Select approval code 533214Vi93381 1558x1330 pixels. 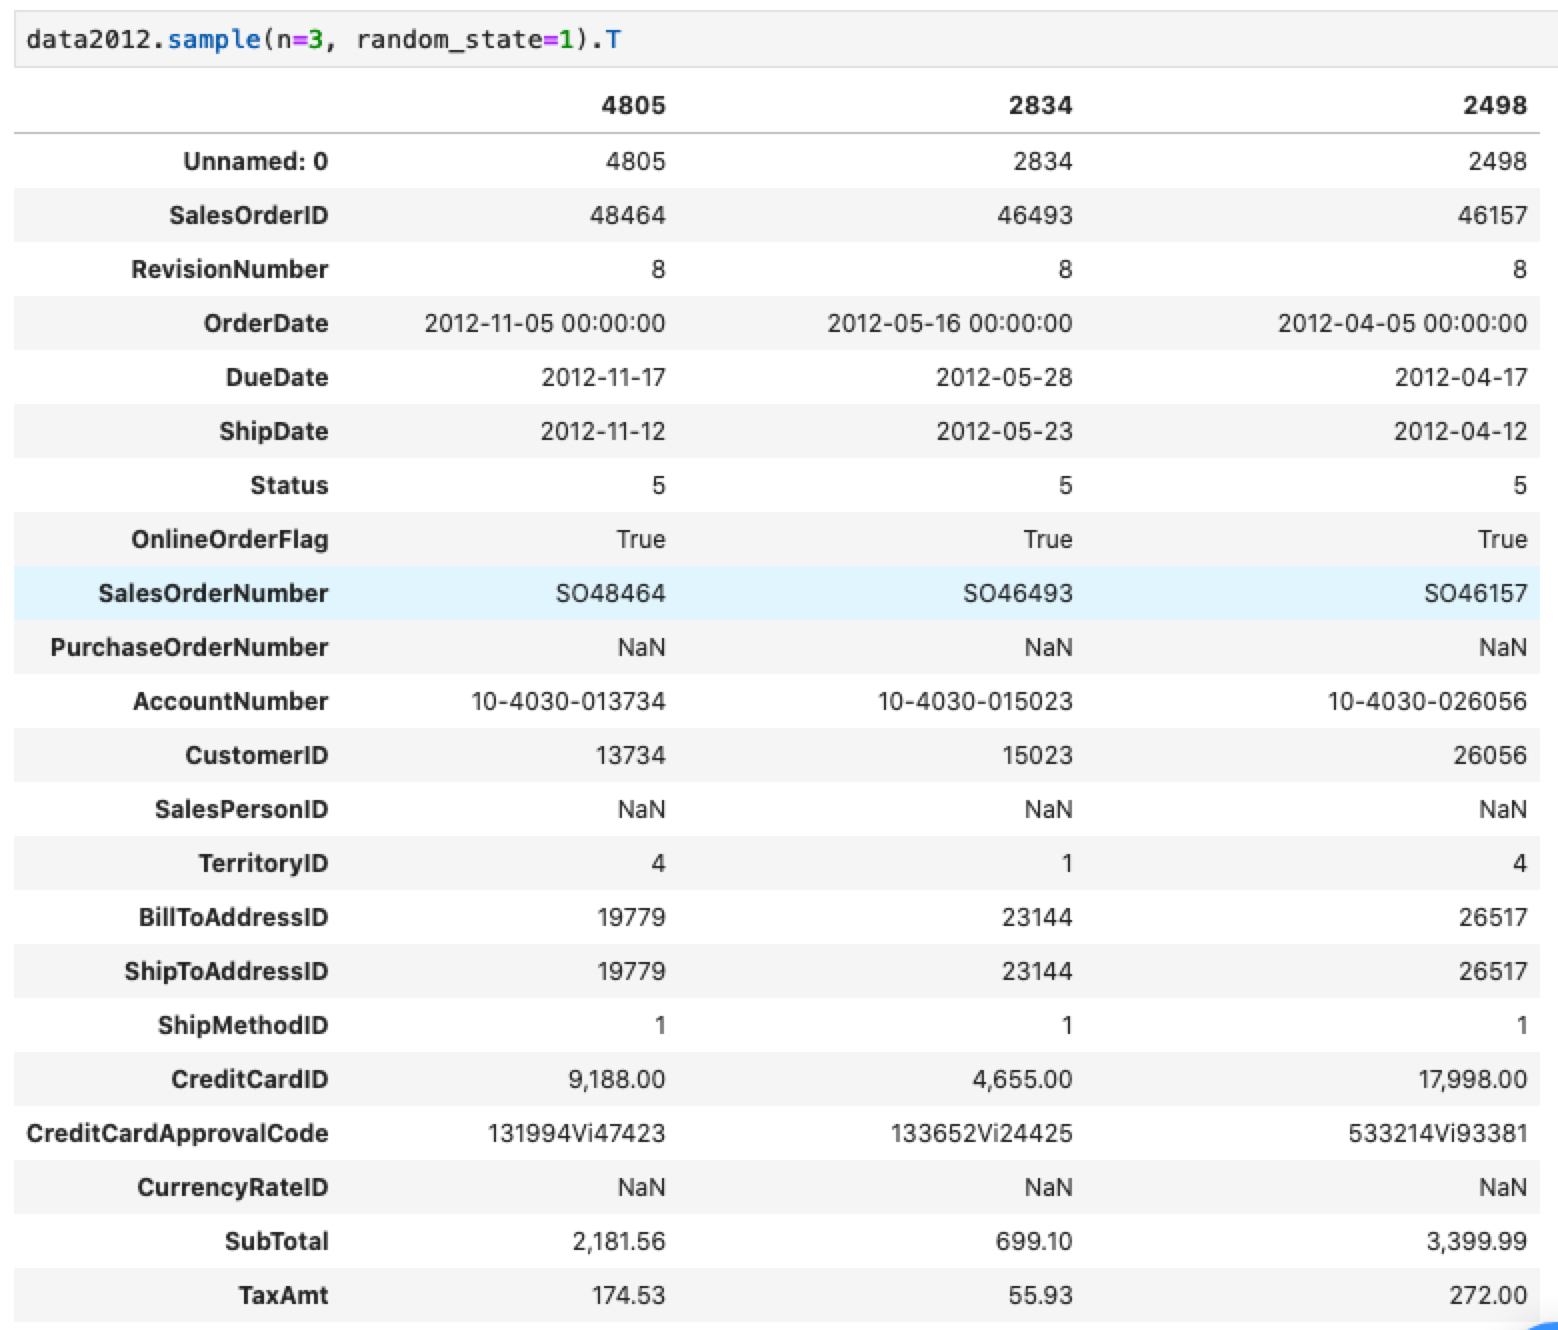tap(1438, 1134)
